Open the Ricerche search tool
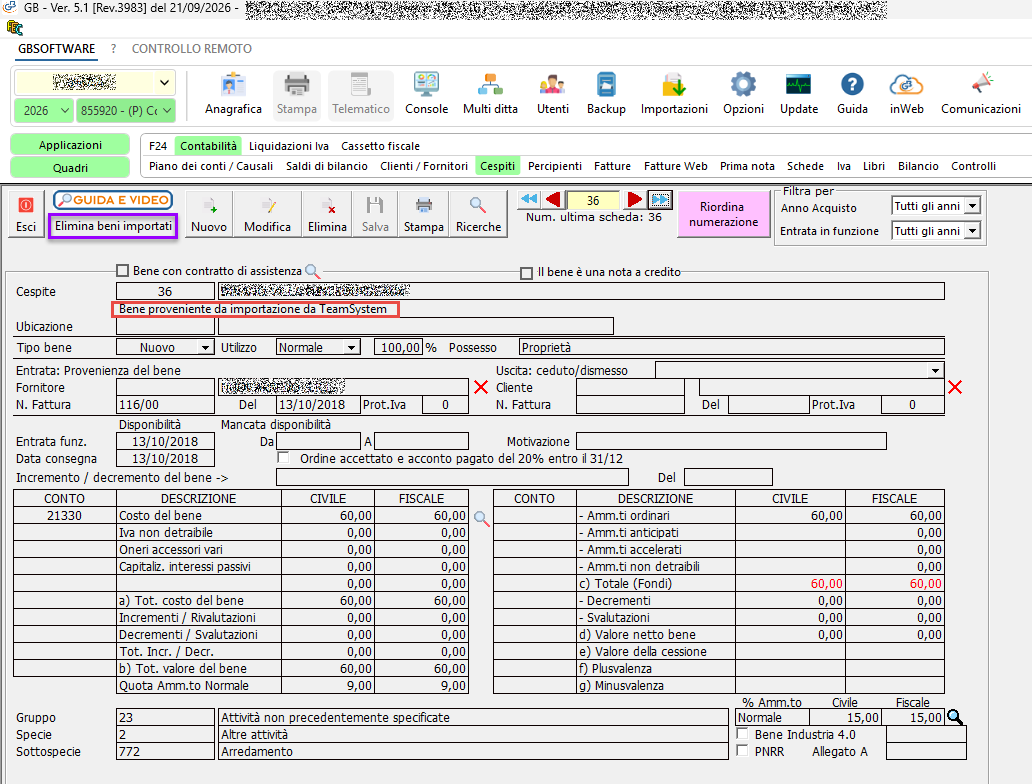Screen dimensions: 1032x784 point(478,215)
